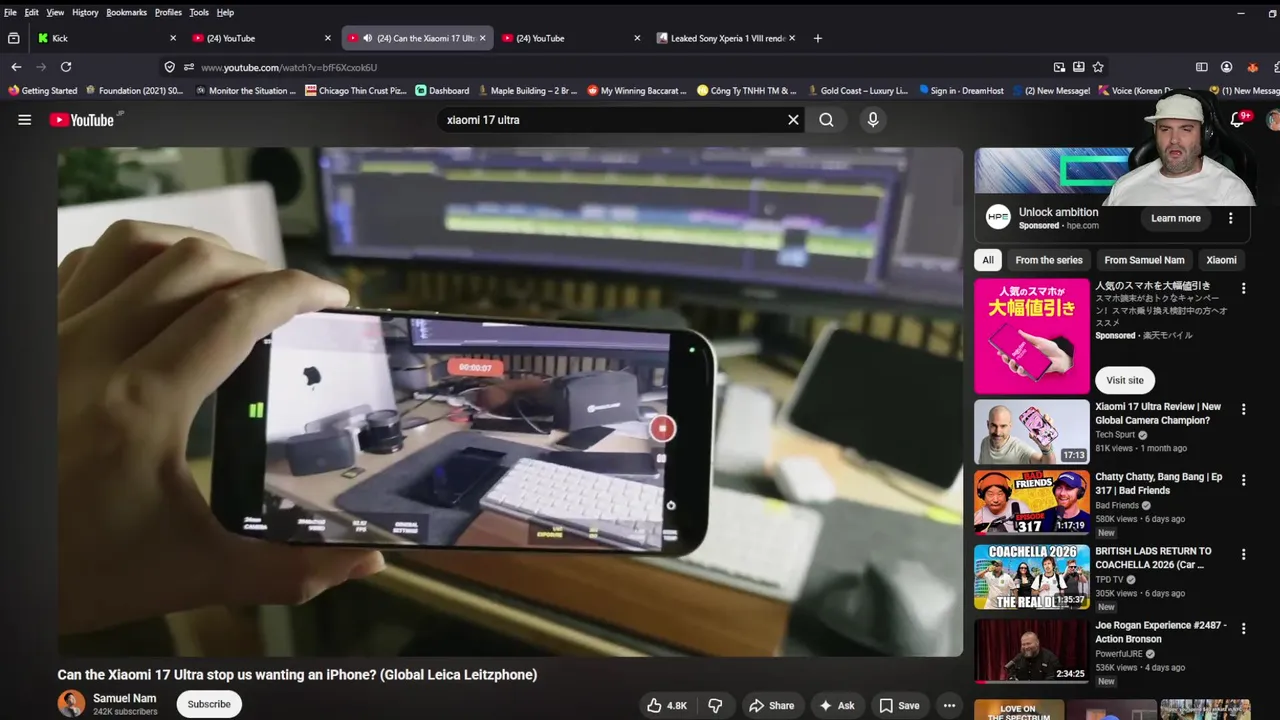Open the Bookmarks menu
Image resolution: width=1280 pixels, height=720 pixels.
pos(126,12)
